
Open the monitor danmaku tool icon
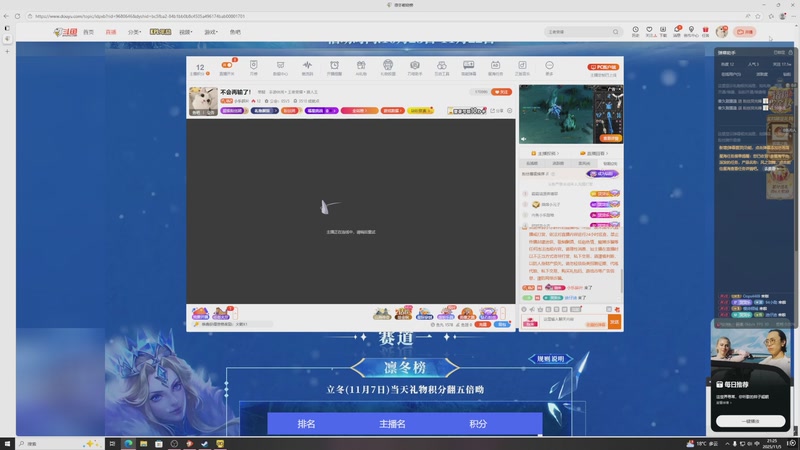point(468,65)
